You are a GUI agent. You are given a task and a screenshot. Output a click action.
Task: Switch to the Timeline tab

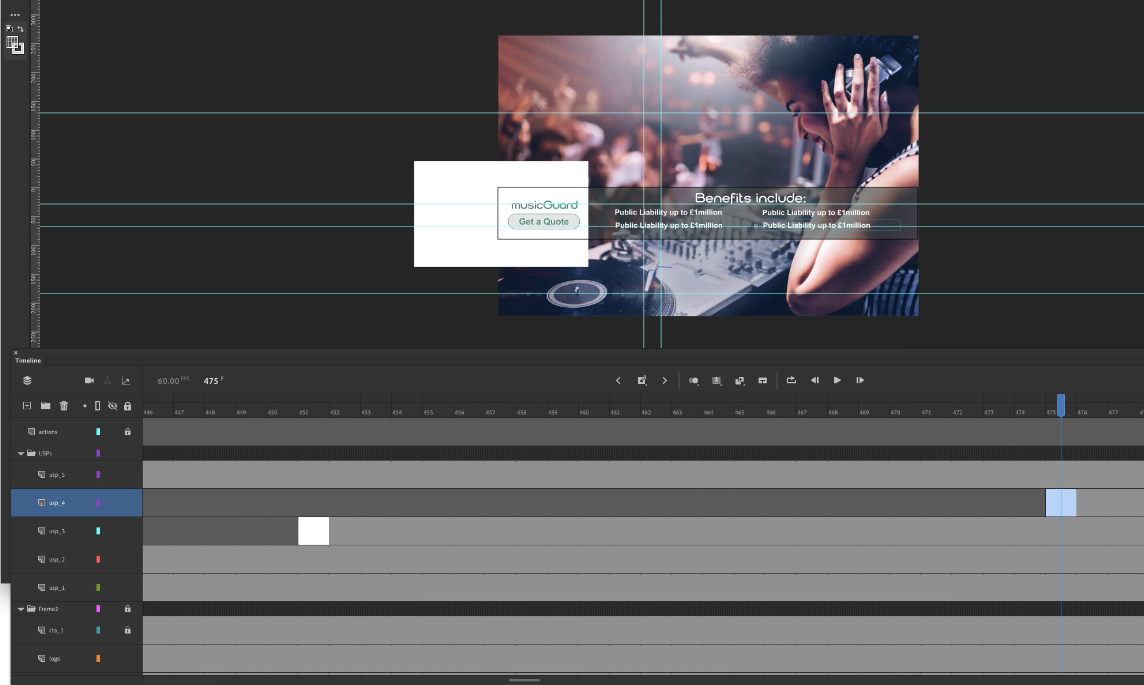[x=27, y=360]
